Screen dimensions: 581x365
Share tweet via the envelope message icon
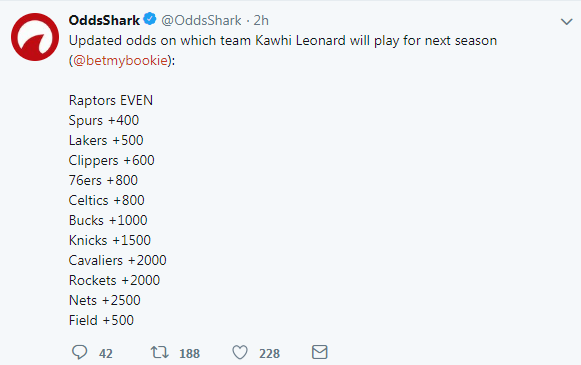pyautogui.click(x=319, y=352)
